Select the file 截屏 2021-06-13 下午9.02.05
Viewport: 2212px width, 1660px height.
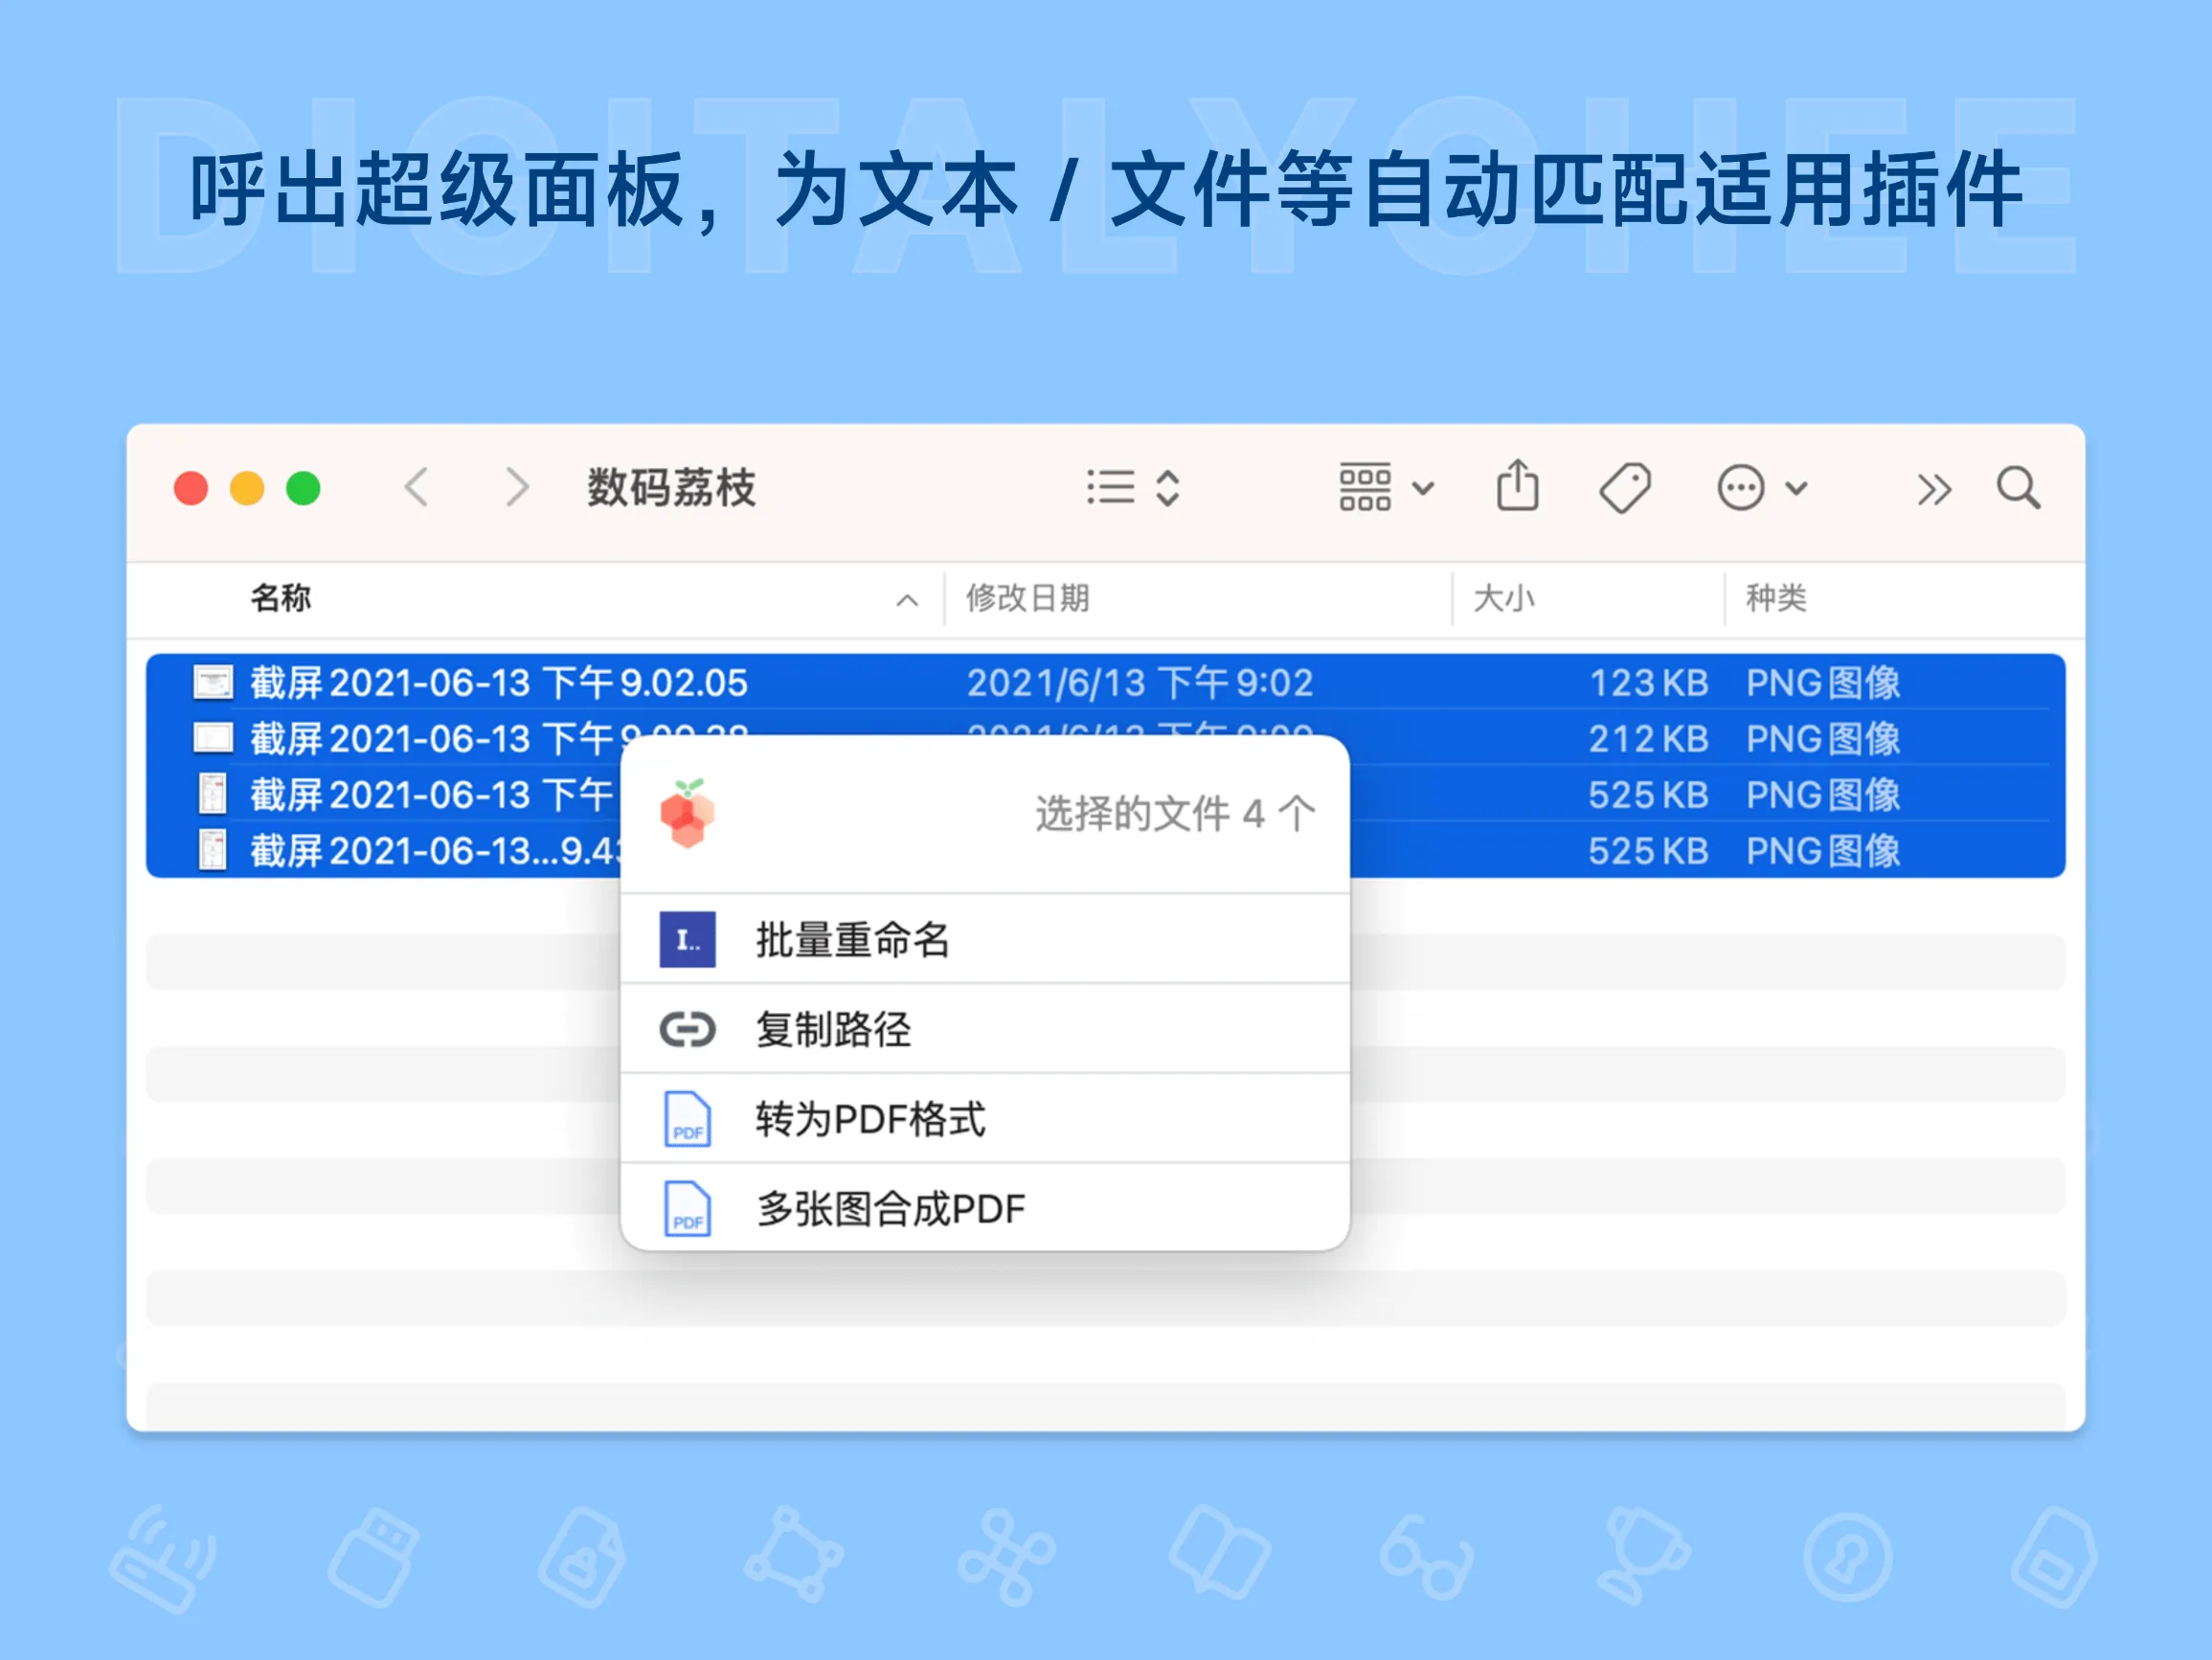pos(496,682)
